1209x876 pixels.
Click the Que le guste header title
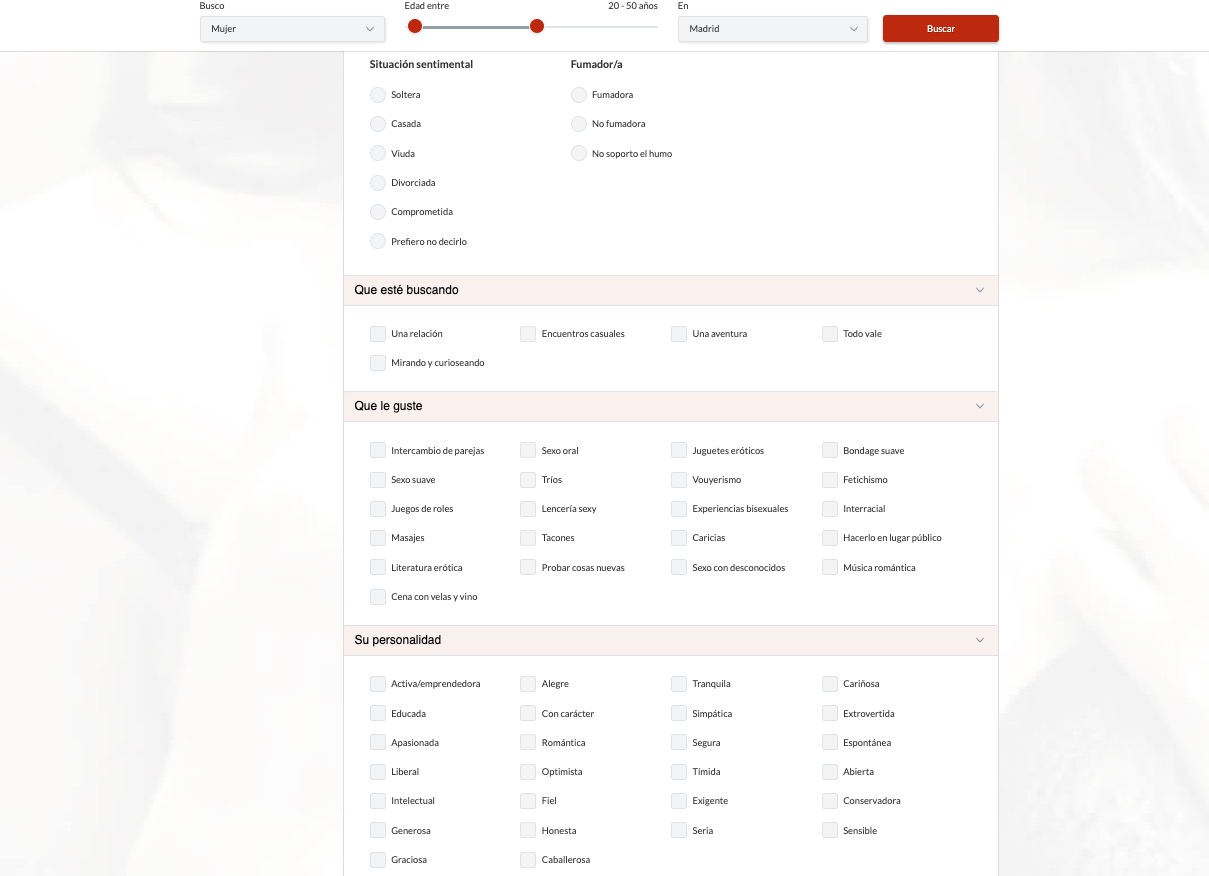pyautogui.click(x=388, y=406)
